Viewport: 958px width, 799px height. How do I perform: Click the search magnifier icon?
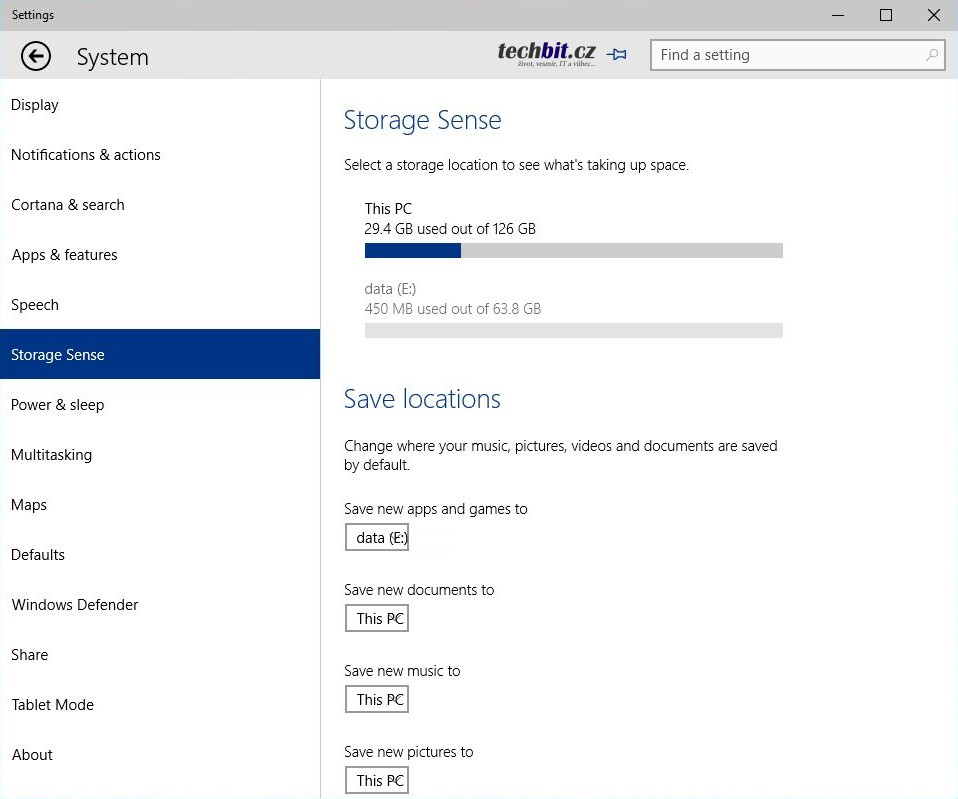pyautogui.click(x=932, y=55)
